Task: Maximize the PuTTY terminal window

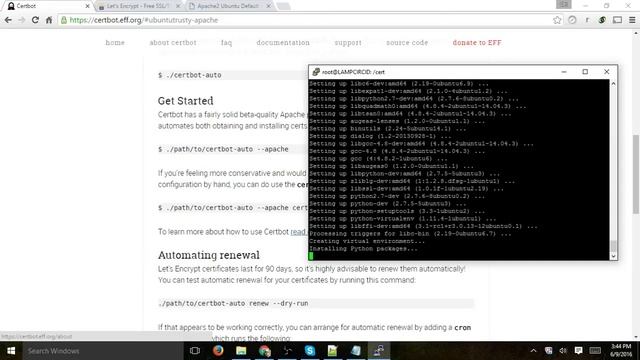Action: pyautogui.click(x=585, y=72)
